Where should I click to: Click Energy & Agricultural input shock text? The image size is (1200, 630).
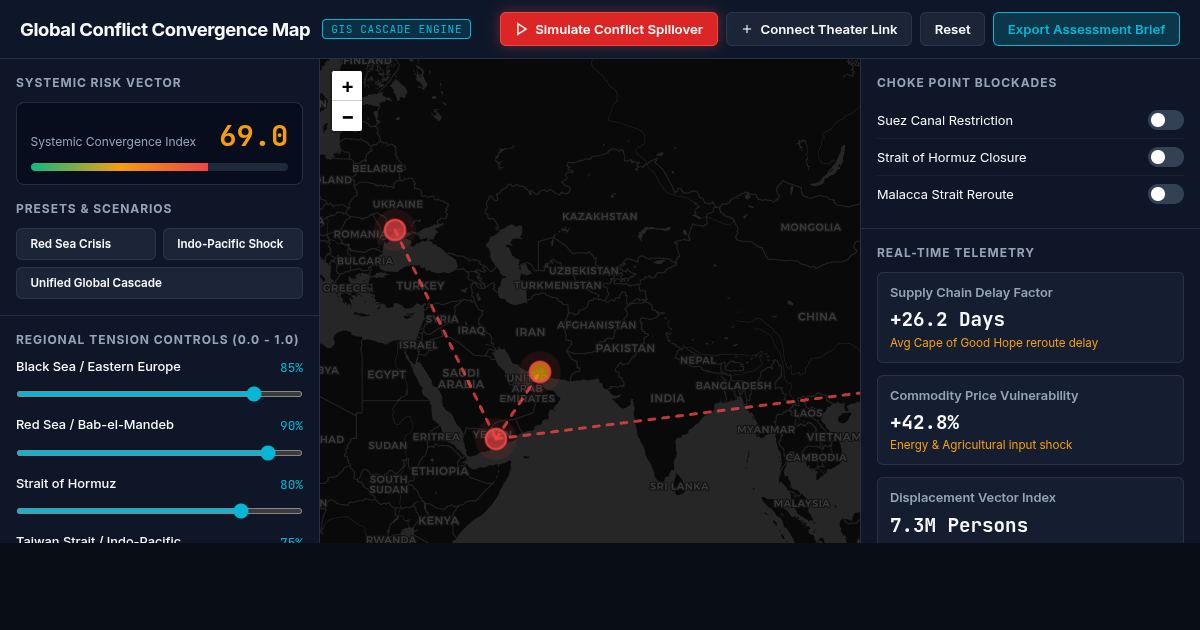tap(981, 445)
